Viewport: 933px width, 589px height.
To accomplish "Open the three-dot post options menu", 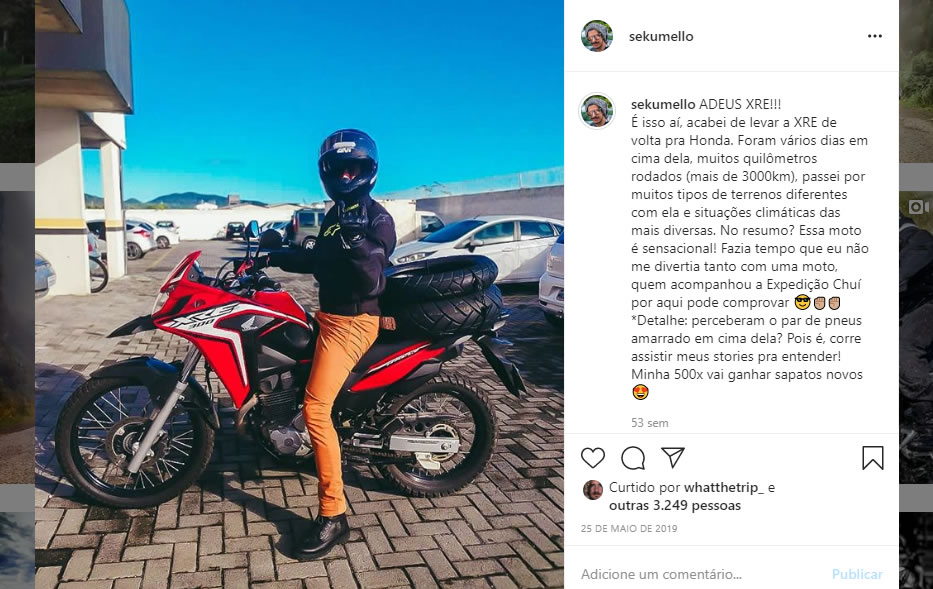I will 875,36.
